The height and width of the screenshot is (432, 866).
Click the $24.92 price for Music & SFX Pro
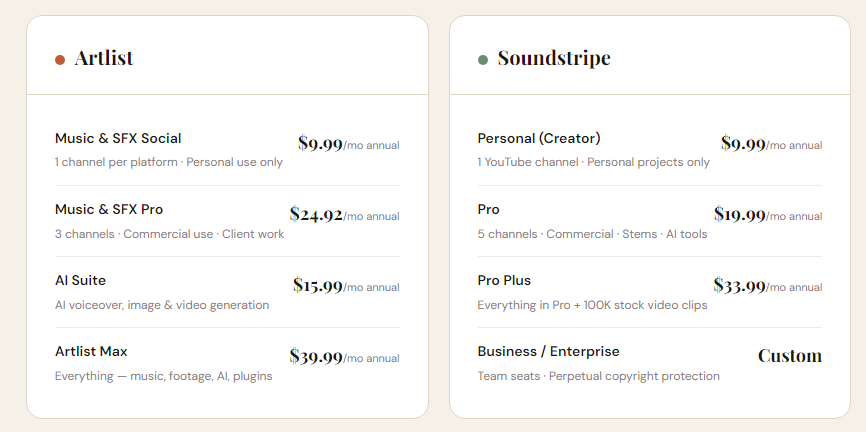[316, 215]
